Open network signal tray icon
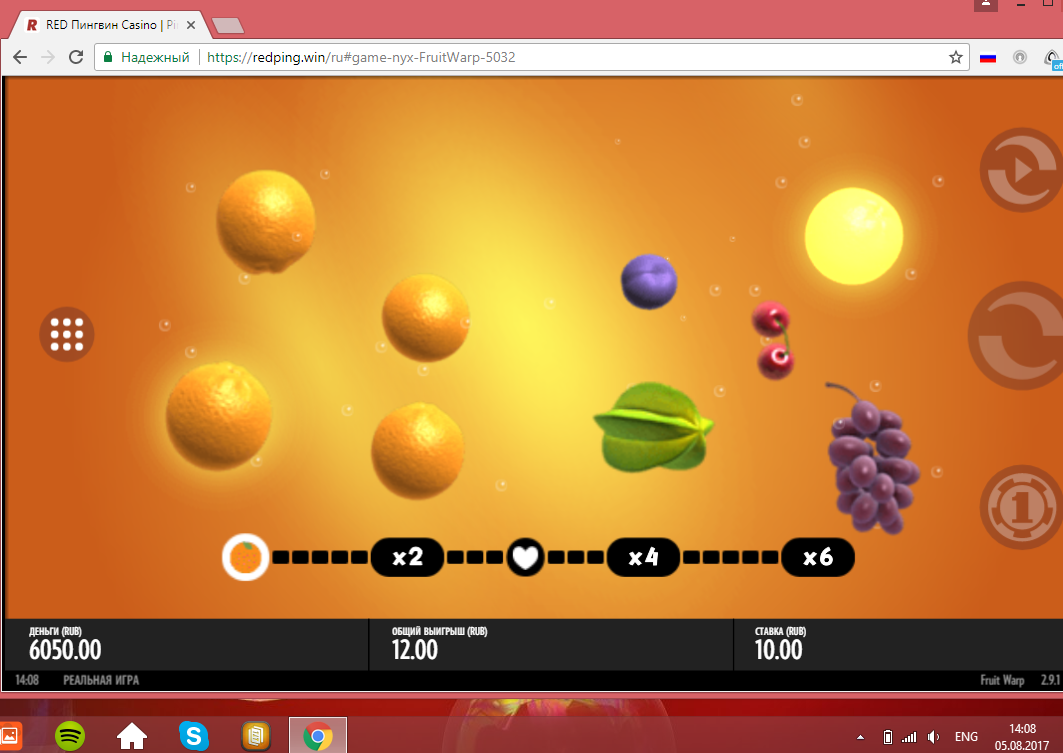Screen dimensions: 1063x753 click(x=909, y=737)
